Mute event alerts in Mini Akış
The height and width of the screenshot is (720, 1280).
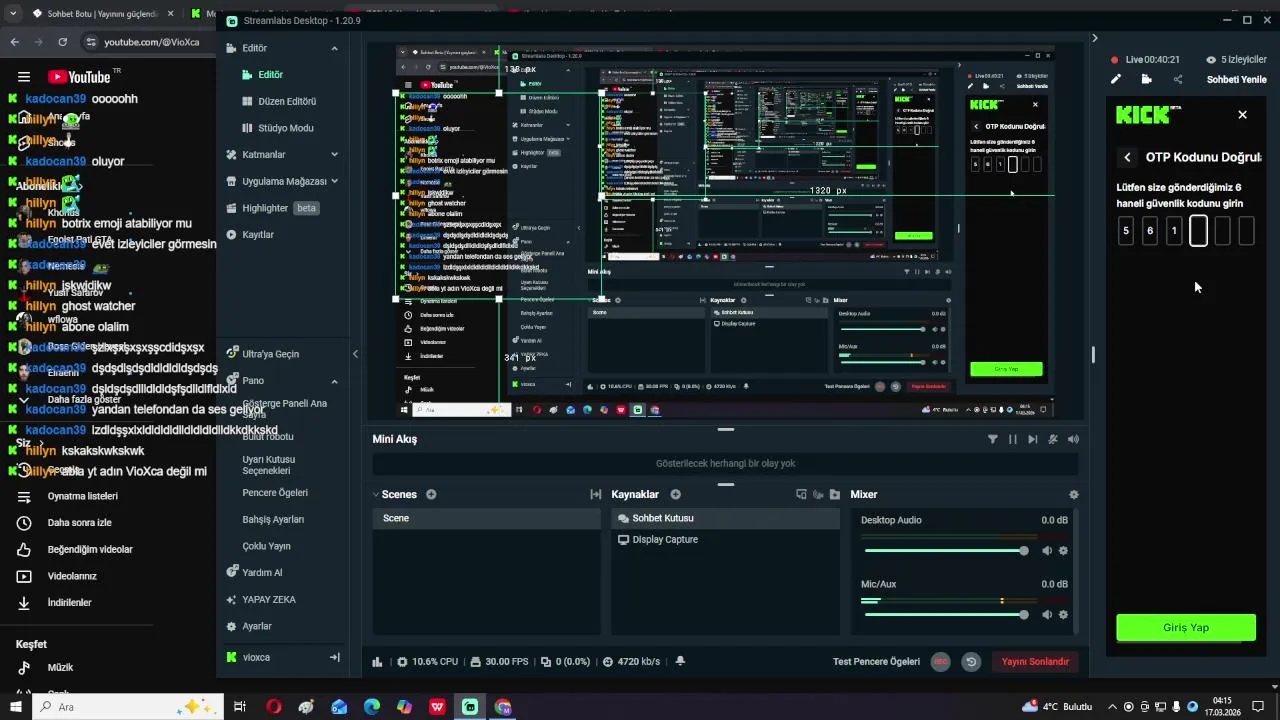[x=1053, y=439]
